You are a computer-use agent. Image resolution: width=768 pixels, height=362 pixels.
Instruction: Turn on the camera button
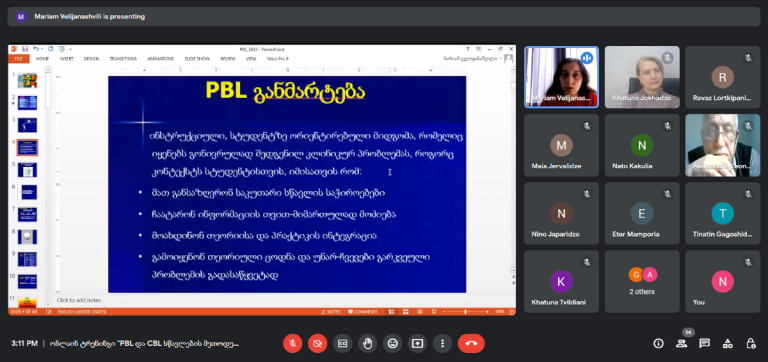pyautogui.click(x=317, y=343)
